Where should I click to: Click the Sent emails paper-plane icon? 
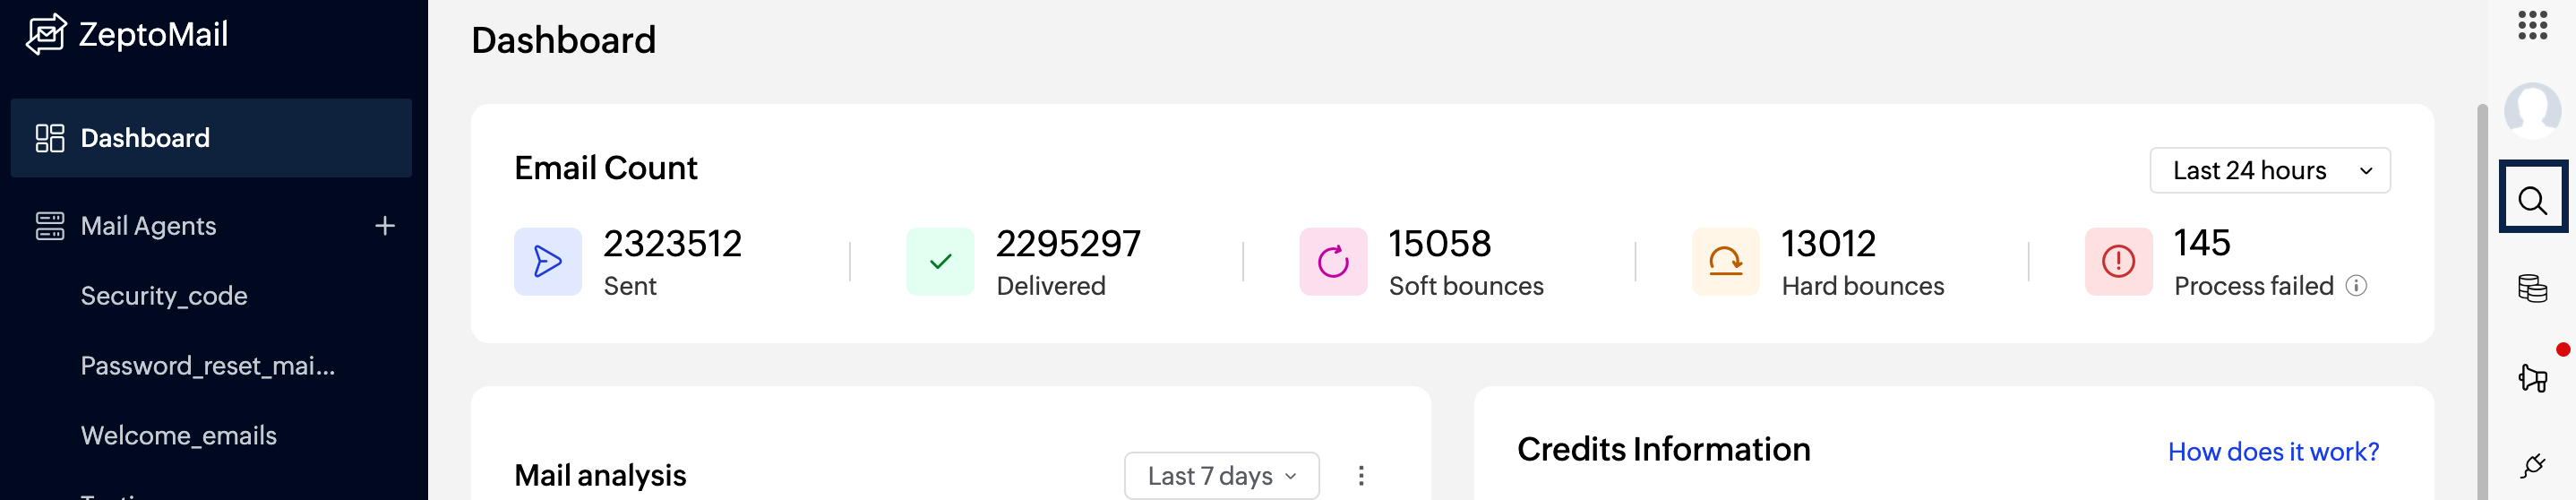pos(548,262)
